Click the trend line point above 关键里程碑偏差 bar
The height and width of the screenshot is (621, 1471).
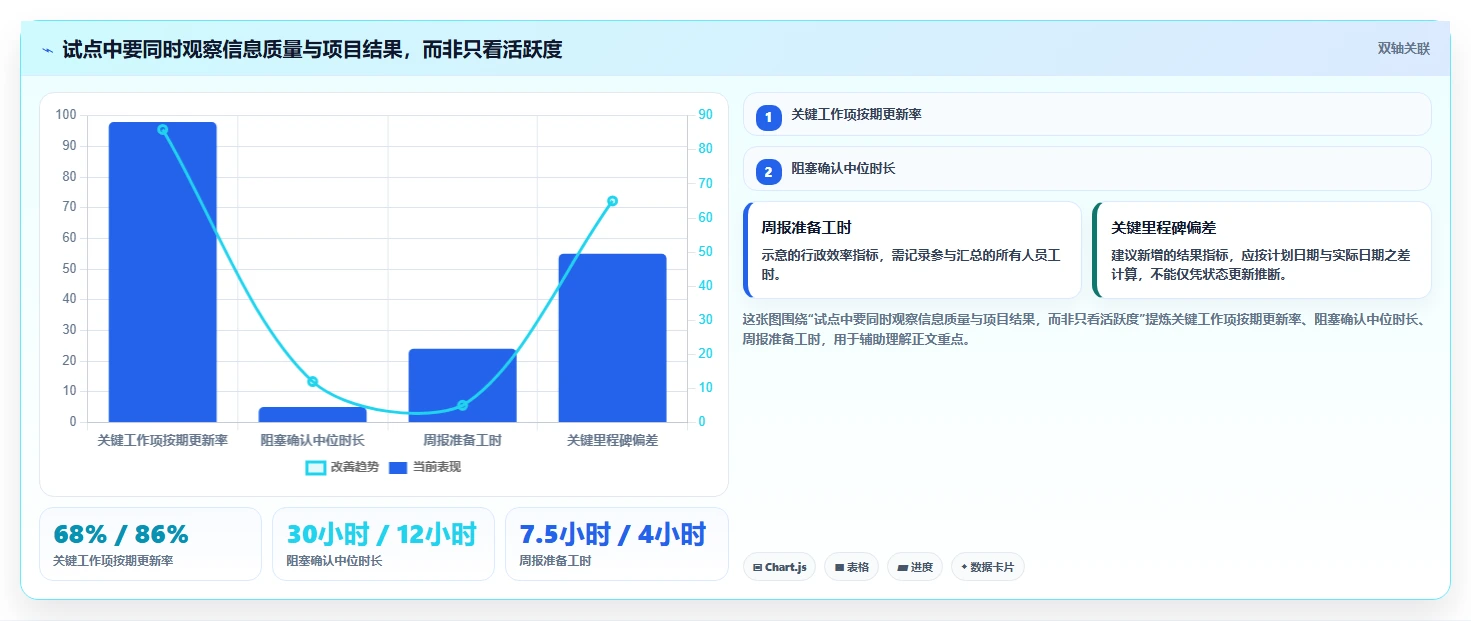point(613,201)
